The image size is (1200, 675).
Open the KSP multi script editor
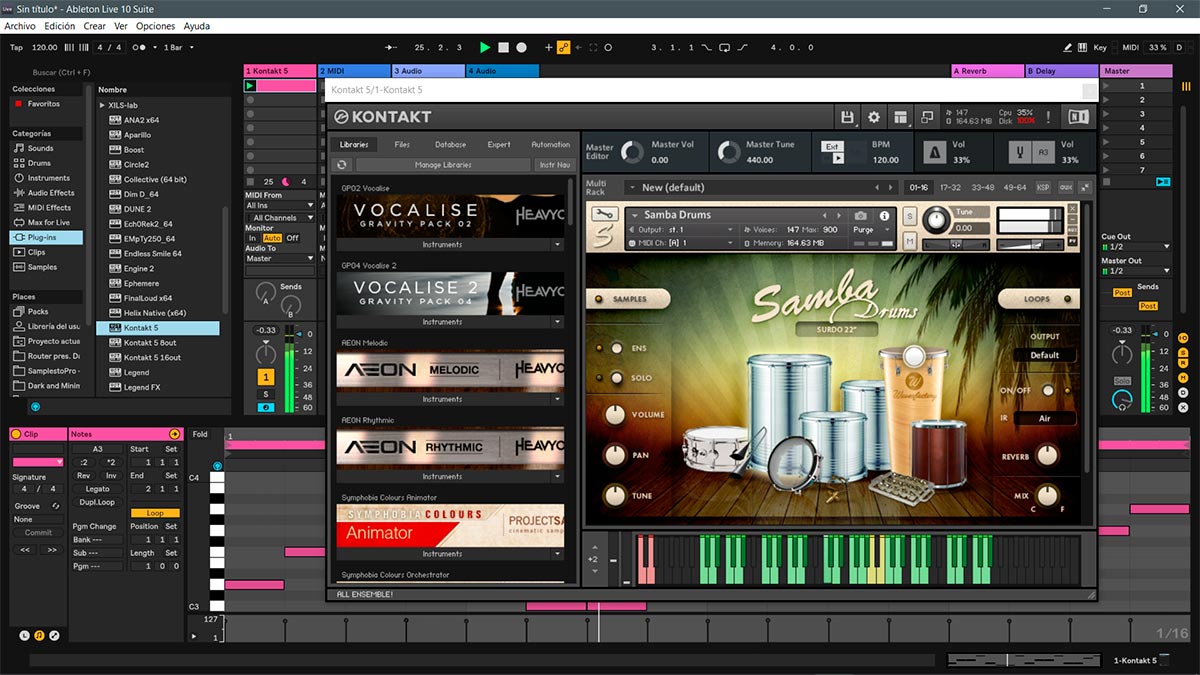pyautogui.click(x=1043, y=187)
